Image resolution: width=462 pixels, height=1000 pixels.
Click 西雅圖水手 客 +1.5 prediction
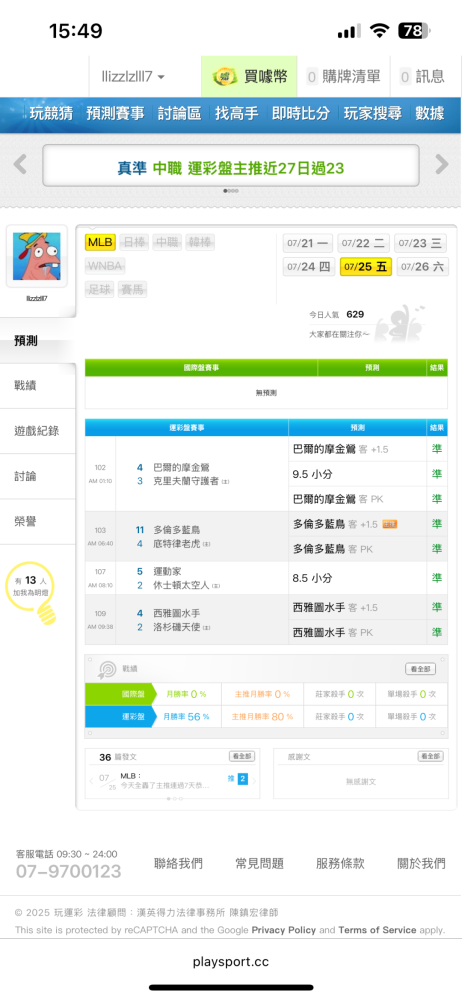tap(335, 608)
